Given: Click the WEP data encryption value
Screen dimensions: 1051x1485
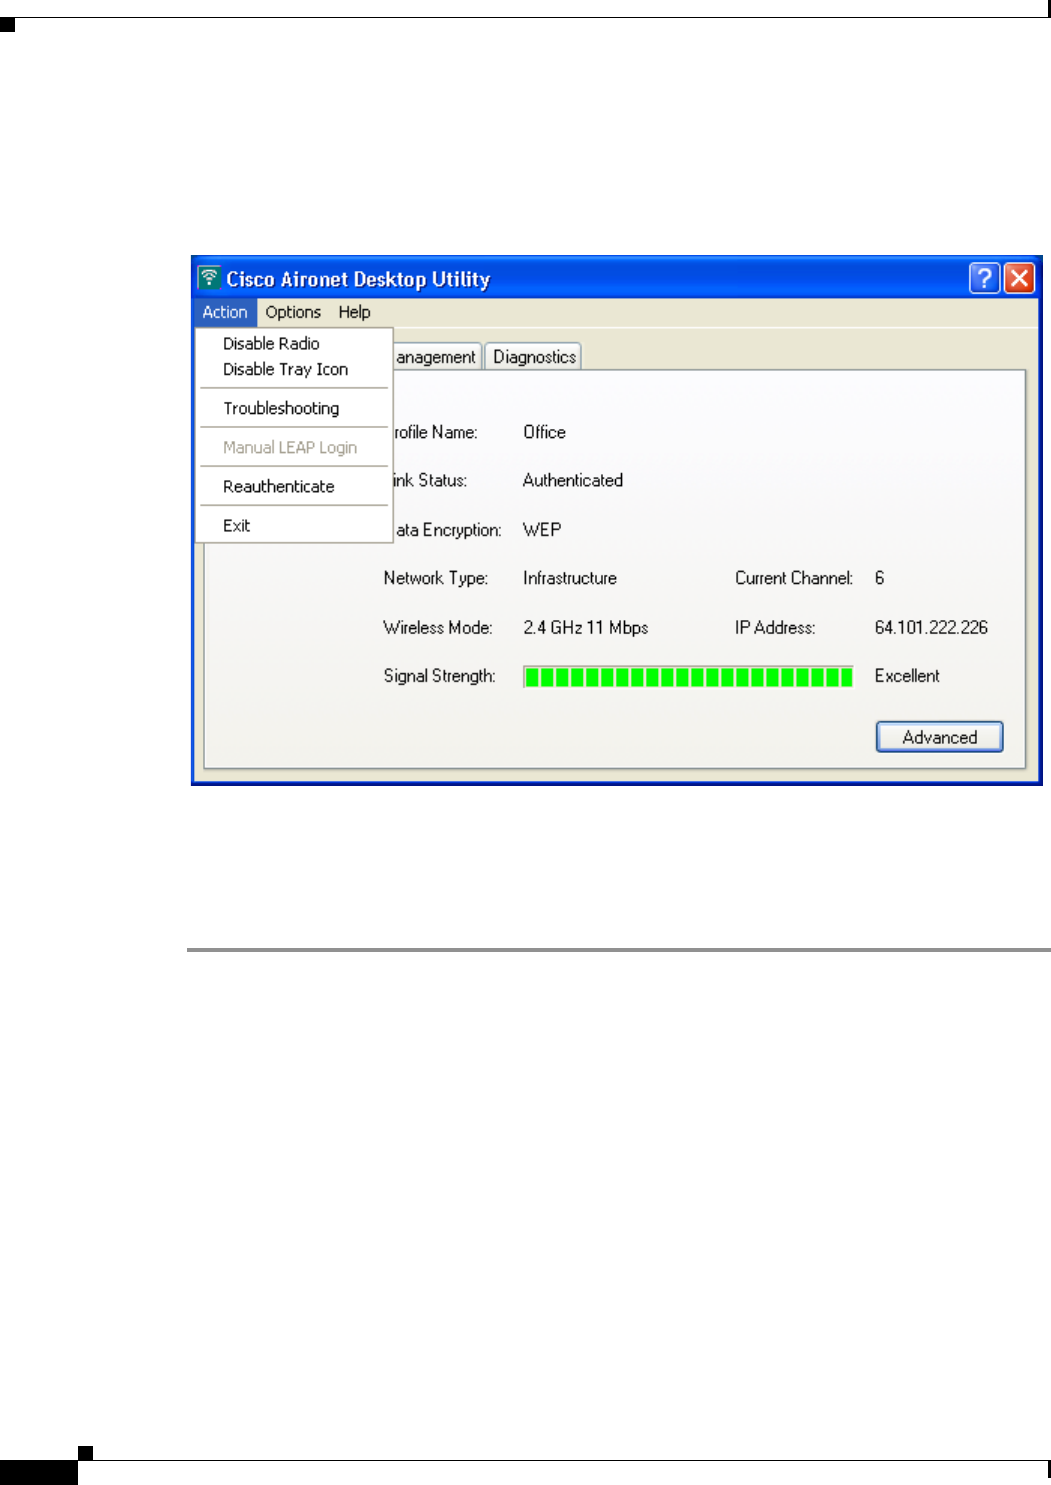Looking at the screenshot, I should (542, 529).
